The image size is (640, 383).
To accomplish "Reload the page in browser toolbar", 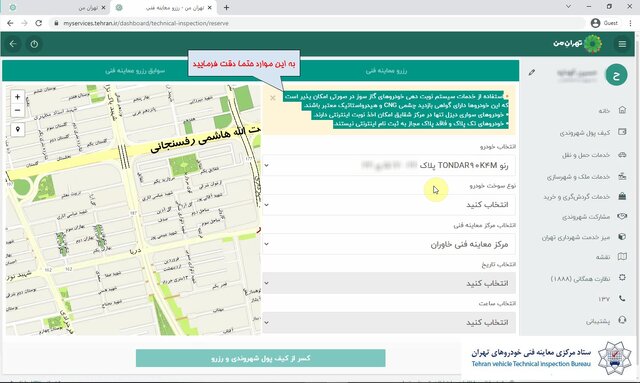I will 38,23.
